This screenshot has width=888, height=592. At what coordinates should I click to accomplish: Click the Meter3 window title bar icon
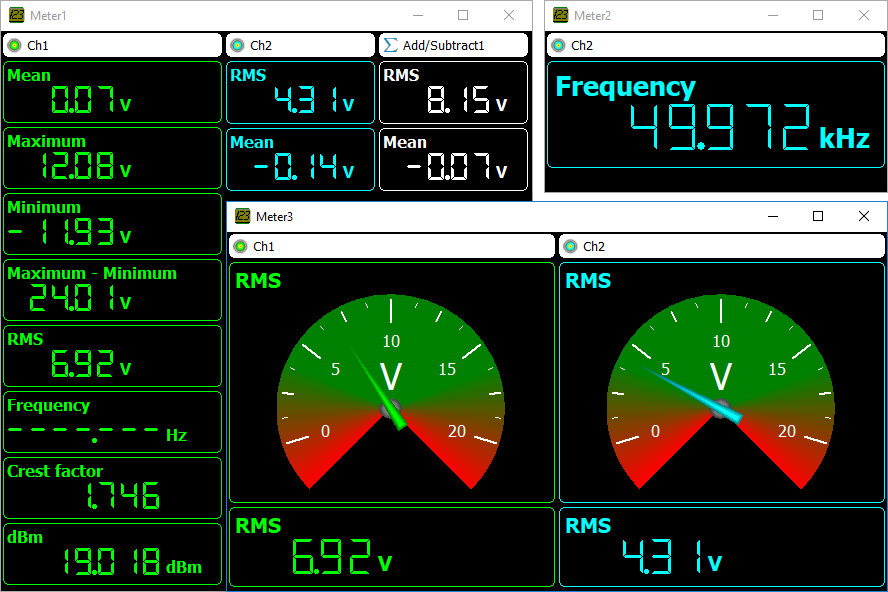click(242, 217)
